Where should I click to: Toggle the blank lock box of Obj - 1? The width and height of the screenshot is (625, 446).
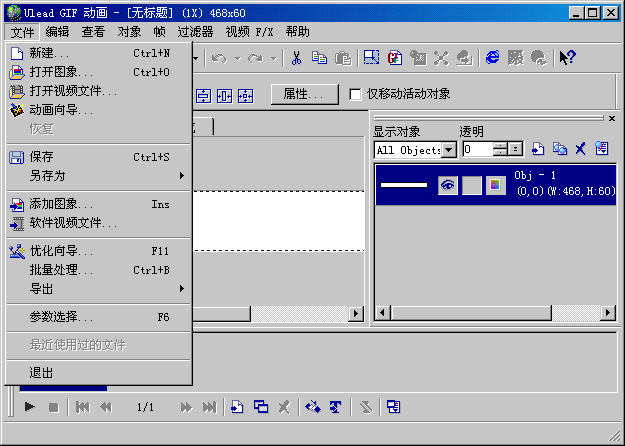click(472, 185)
